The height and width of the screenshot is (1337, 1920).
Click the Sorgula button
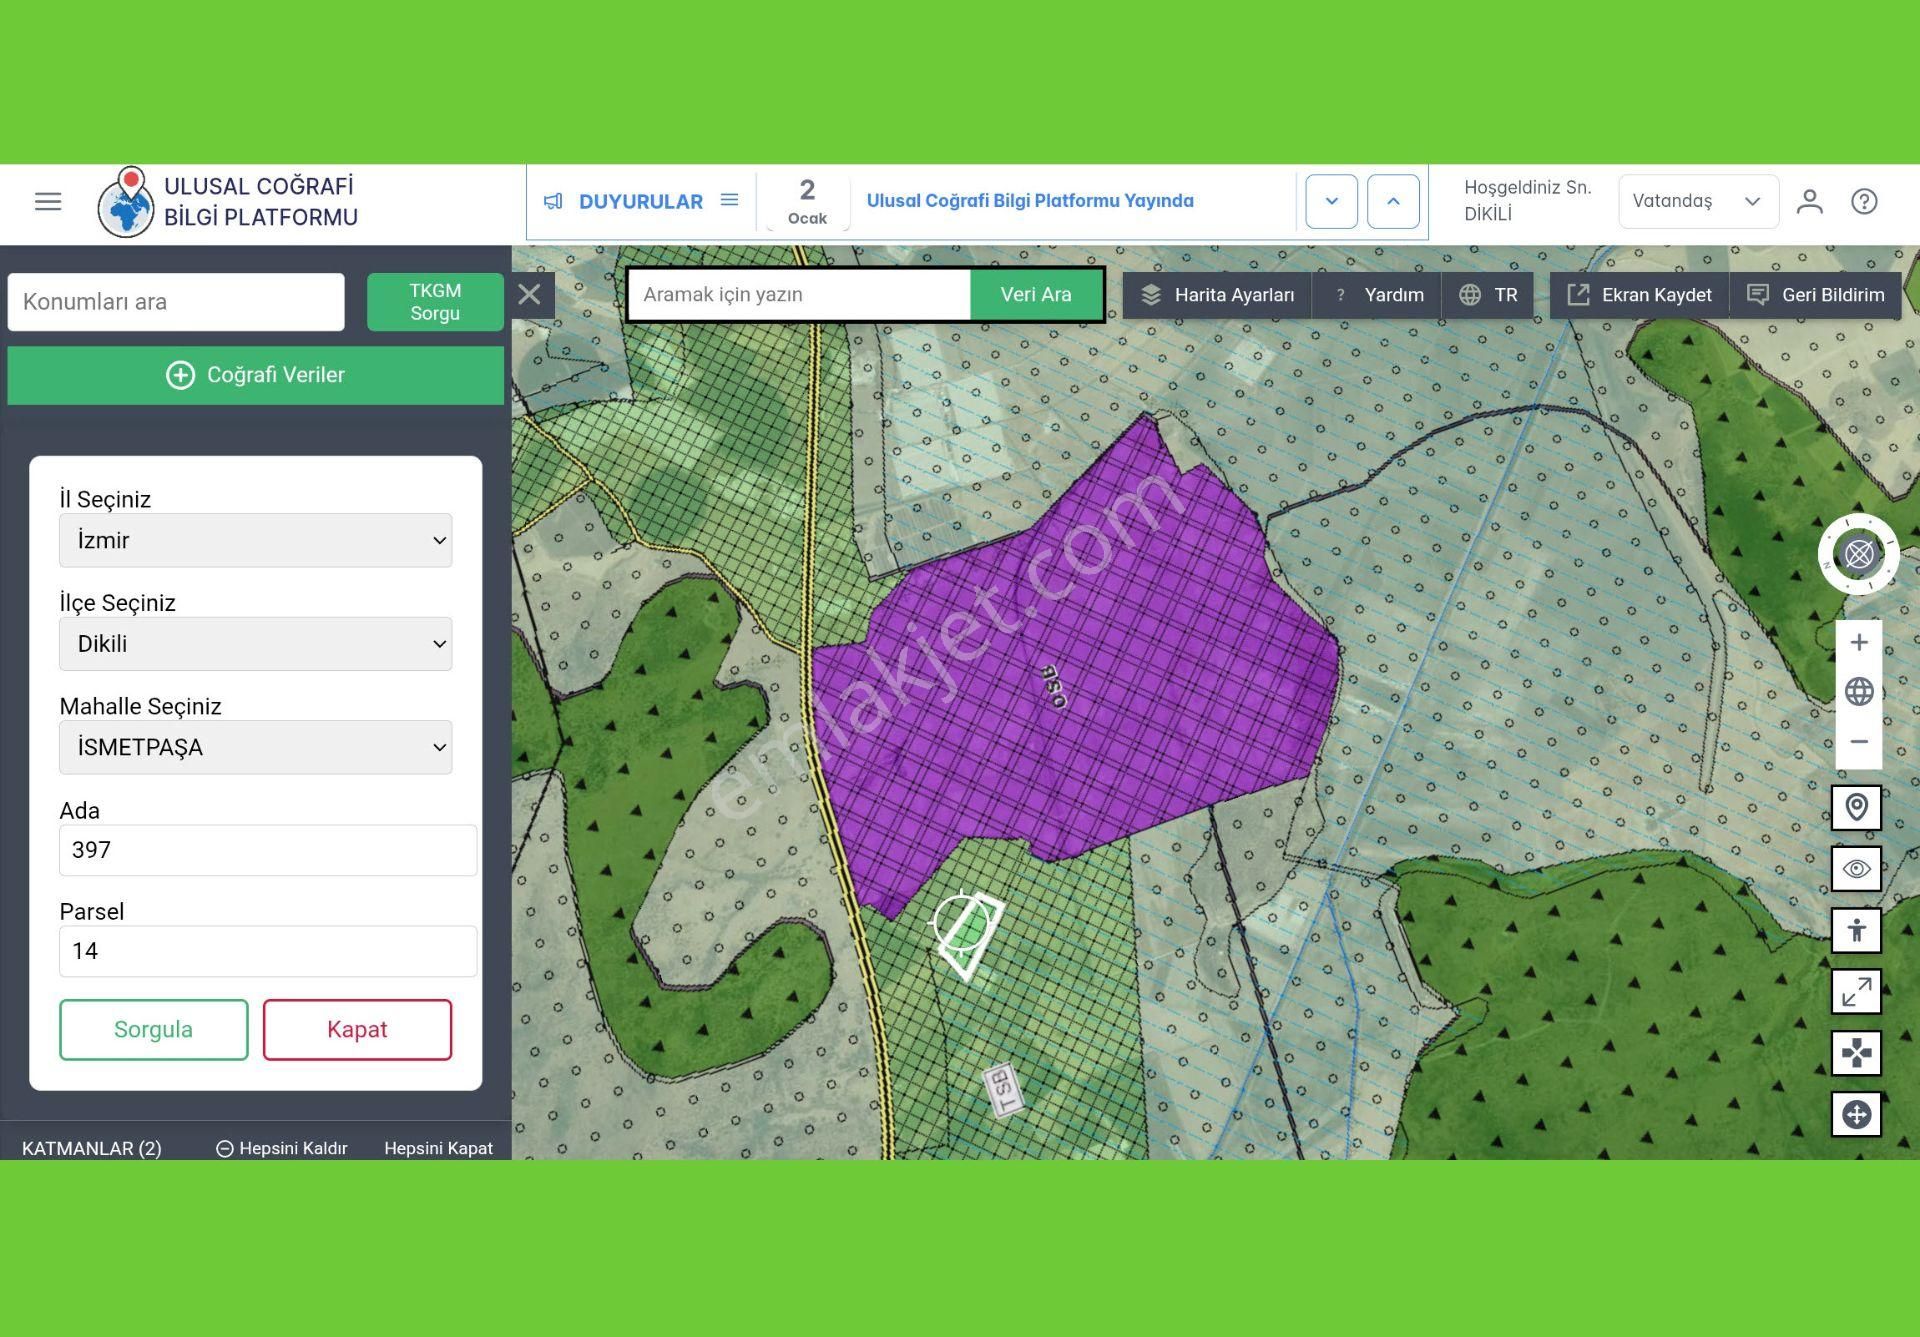coord(153,1029)
